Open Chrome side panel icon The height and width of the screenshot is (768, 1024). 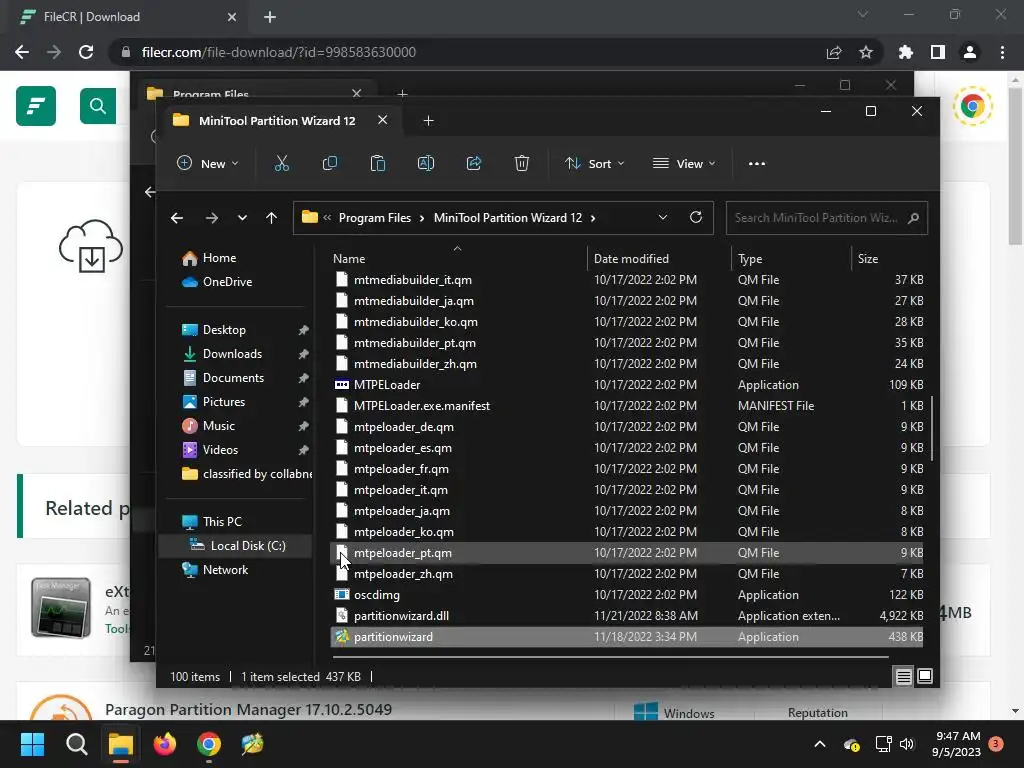[938, 52]
